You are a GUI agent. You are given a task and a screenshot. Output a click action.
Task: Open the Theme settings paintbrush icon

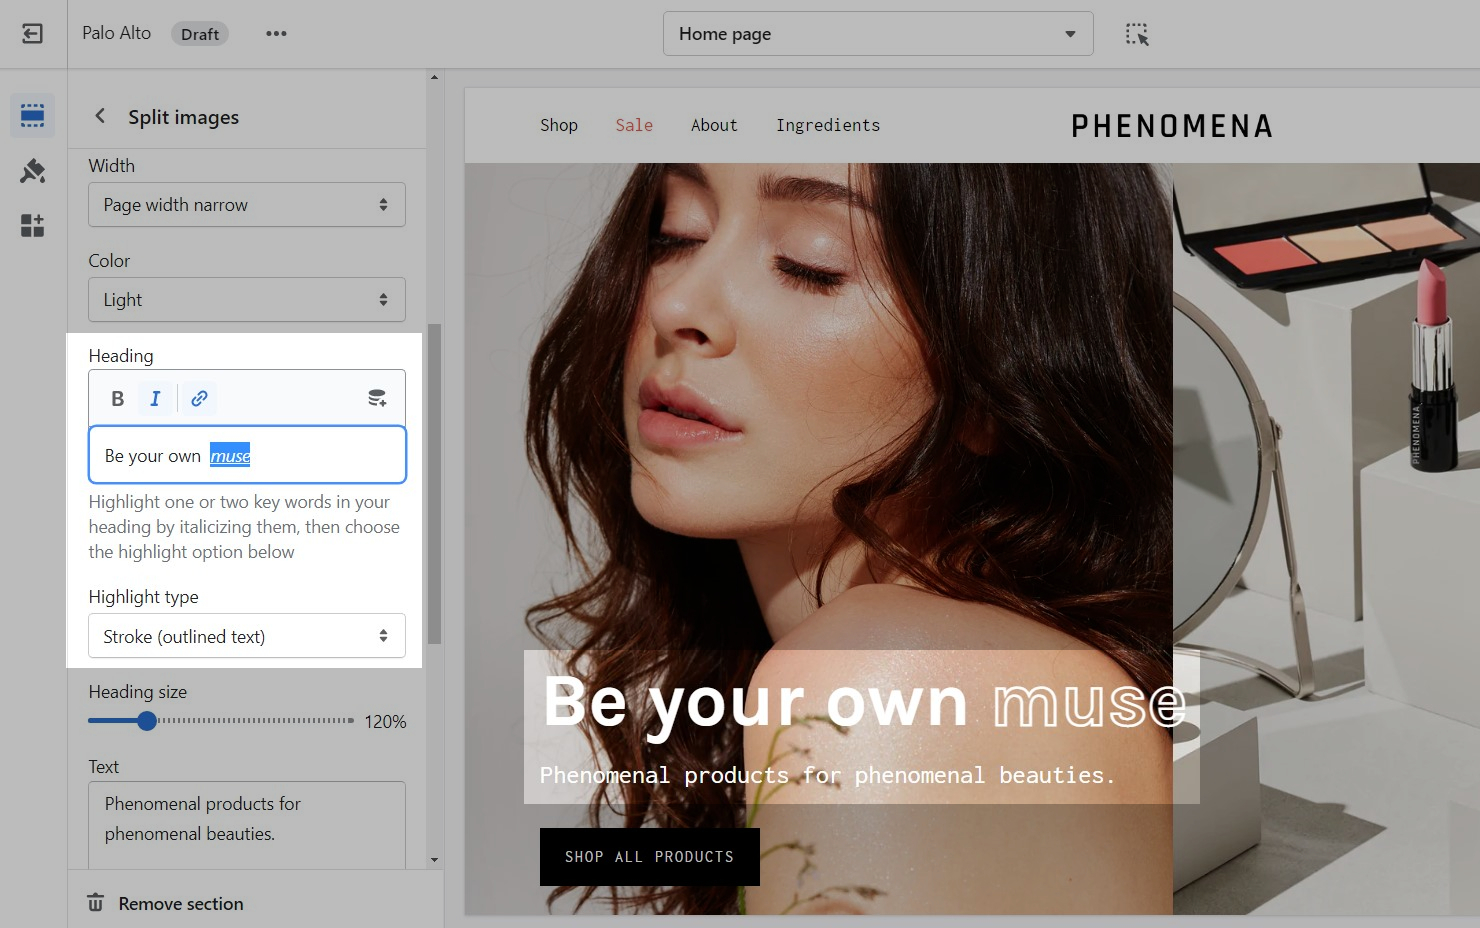pyautogui.click(x=32, y=171)
